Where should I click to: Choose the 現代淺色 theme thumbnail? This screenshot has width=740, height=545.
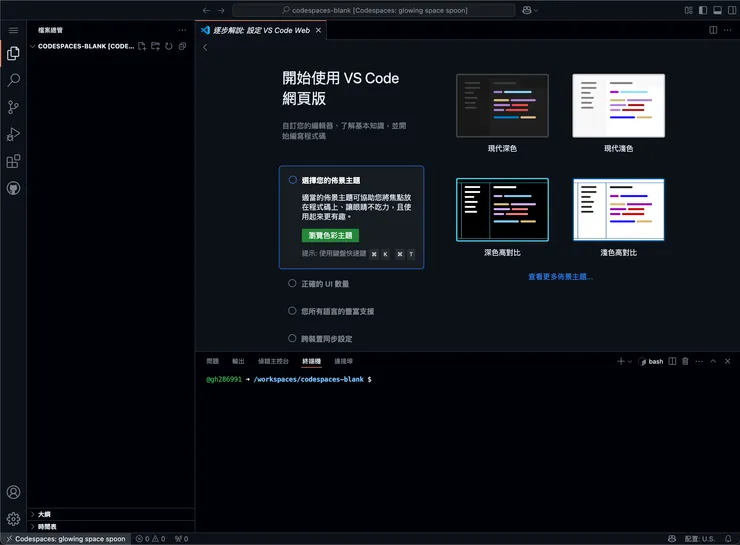tap(618, 106)
